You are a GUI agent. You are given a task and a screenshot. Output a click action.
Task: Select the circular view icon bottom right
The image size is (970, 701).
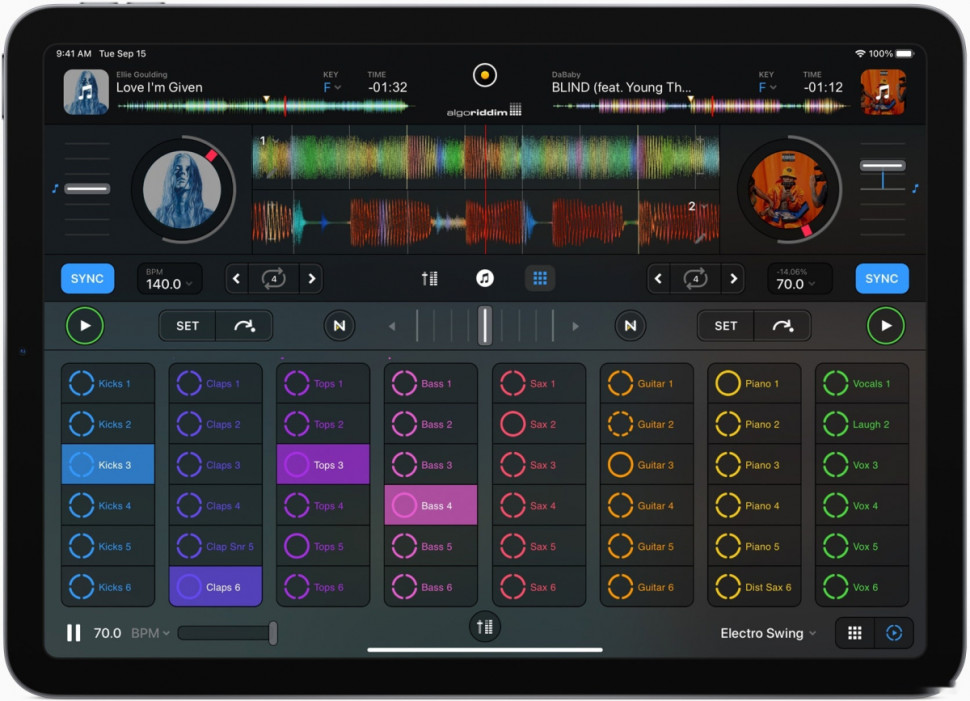[894, 633]
